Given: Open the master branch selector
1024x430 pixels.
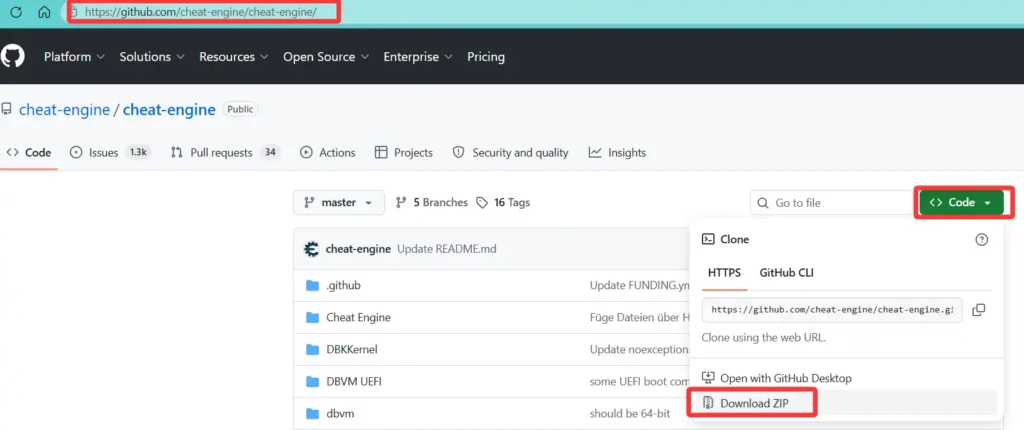Looking at the screenshot, I should tap(339, 203).
